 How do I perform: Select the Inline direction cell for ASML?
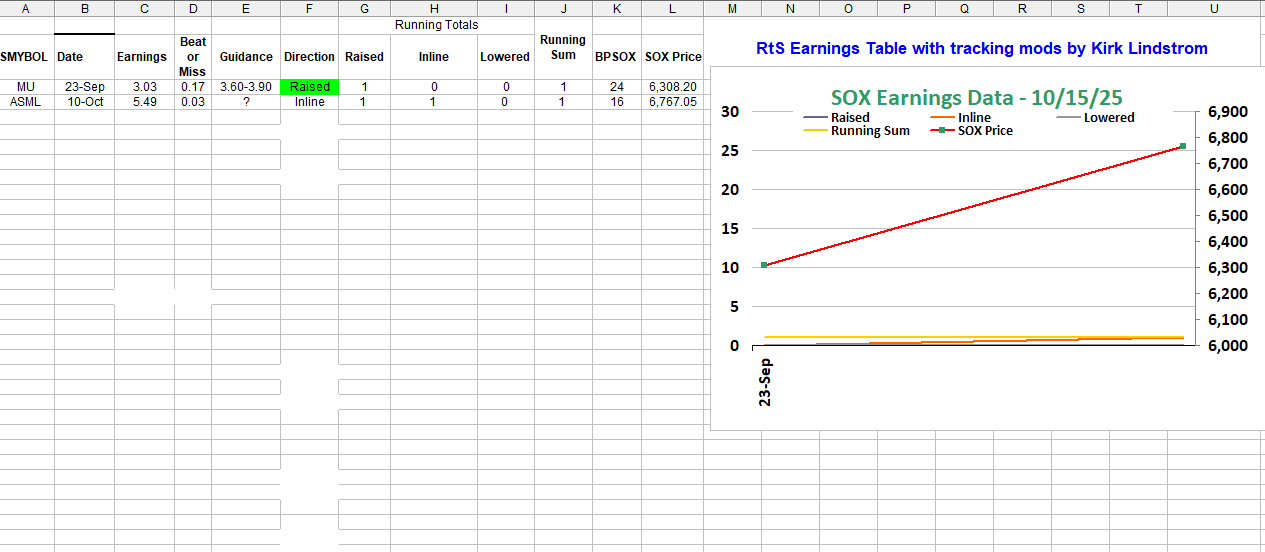click(x=310, y=102)
